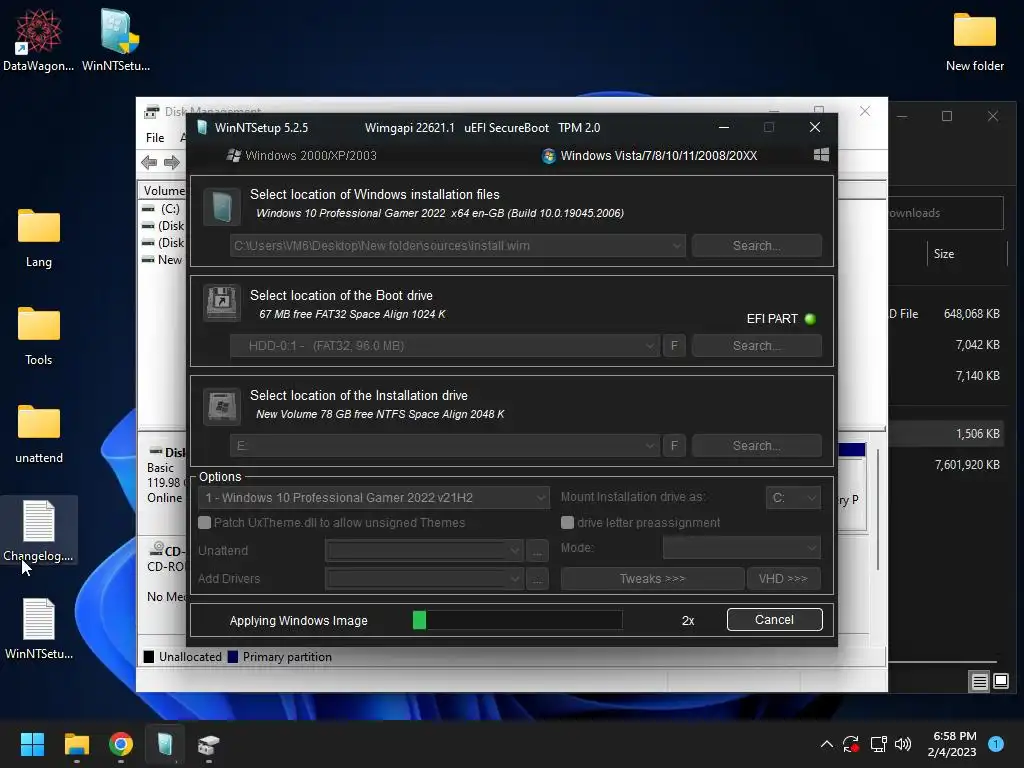Viewport: 1024px width, 768px height.
Task: Switch Explorer to details view icon
Action: 980,682
